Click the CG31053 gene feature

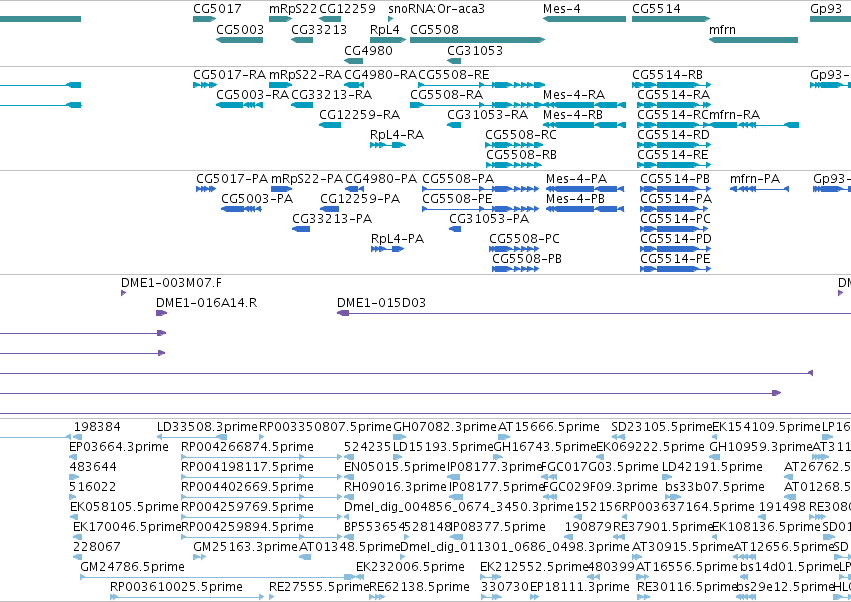(x=454, y=61)
